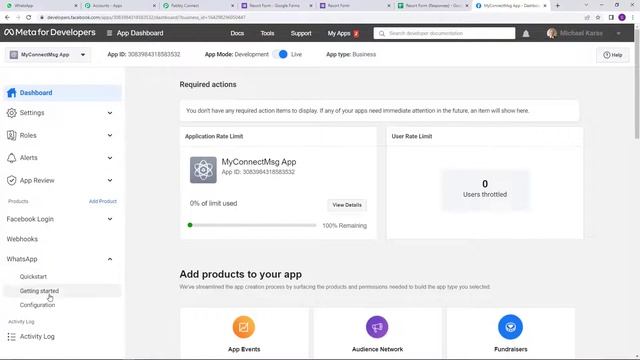Click the App Events orange icon
The height and width of the screenshot is (360, 640).
click(244, 327)
